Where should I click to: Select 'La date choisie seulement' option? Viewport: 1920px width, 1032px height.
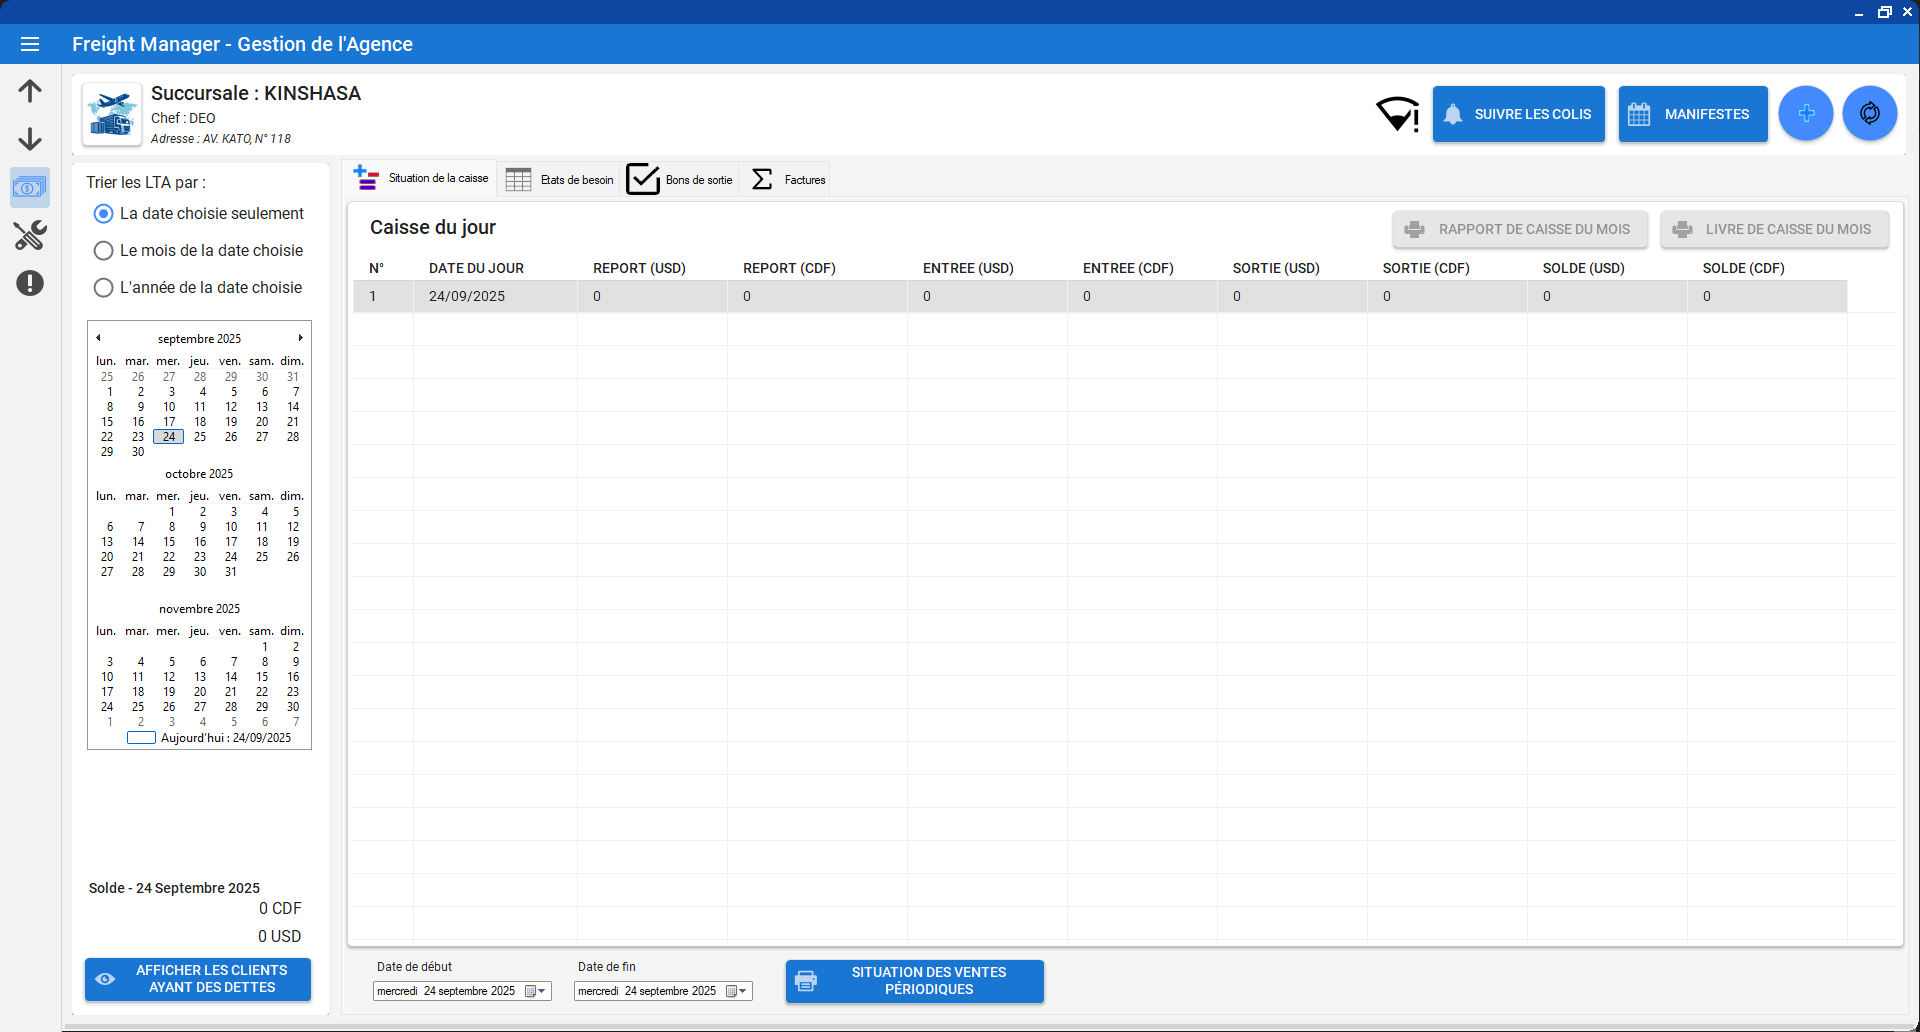pos(104,214)
